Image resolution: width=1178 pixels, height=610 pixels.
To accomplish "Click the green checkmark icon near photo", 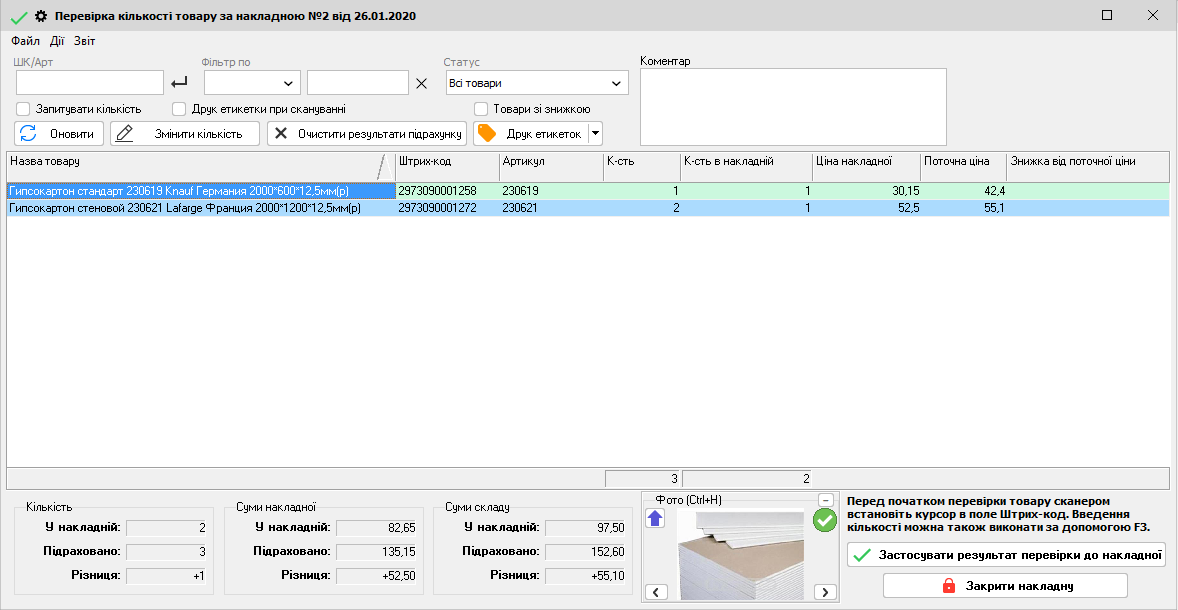I will click(825, 519).
